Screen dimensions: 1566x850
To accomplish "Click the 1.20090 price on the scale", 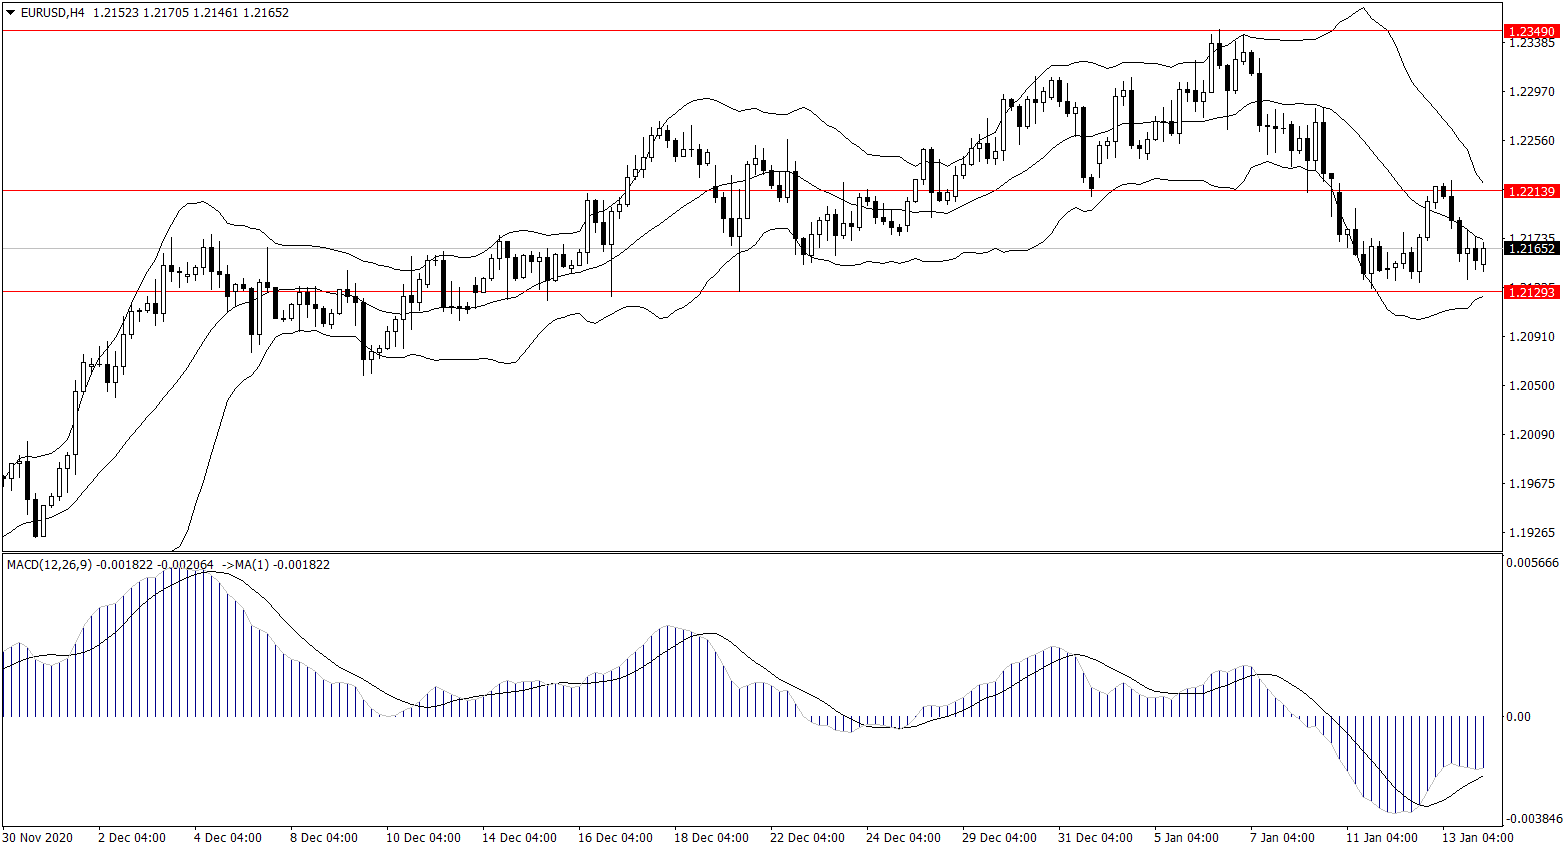I will (x=1531, y=435).
